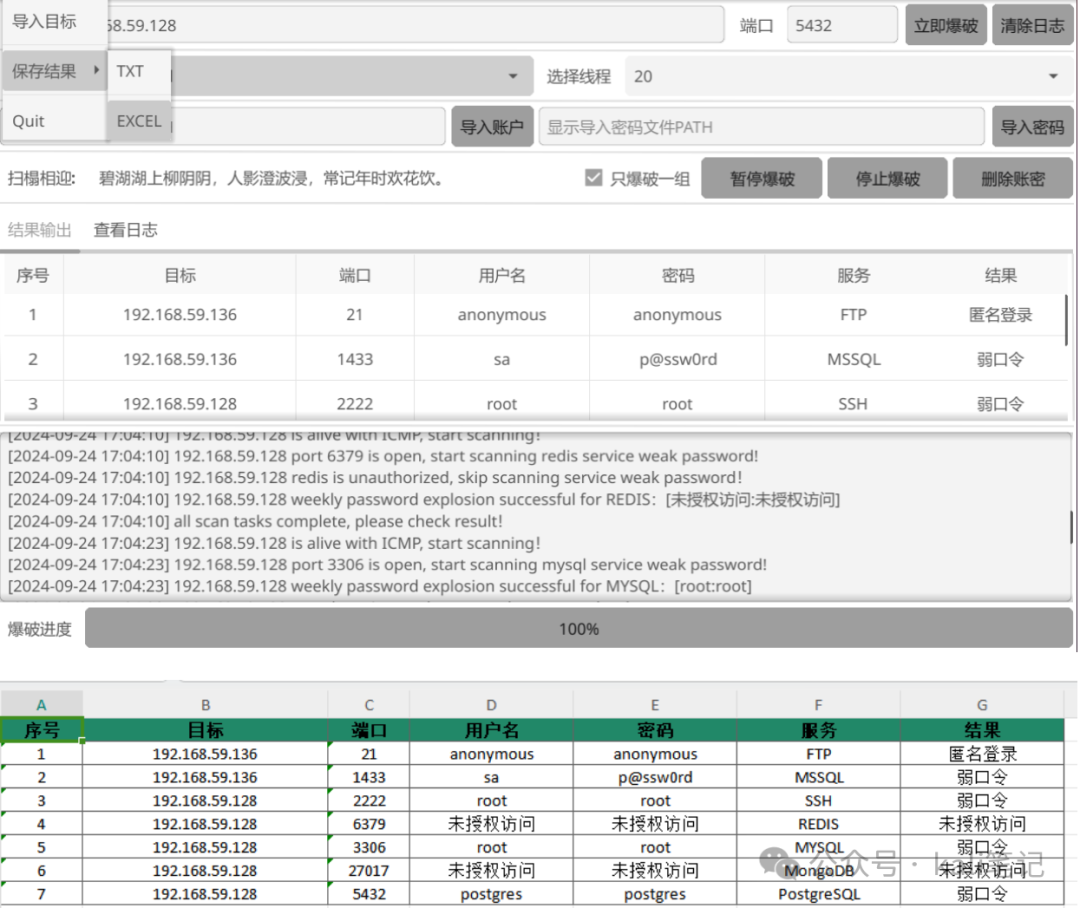The height and width of the screenshot is (908, 1080).
Task: Select spreadsheet column A header
Action: click(41, 705)
